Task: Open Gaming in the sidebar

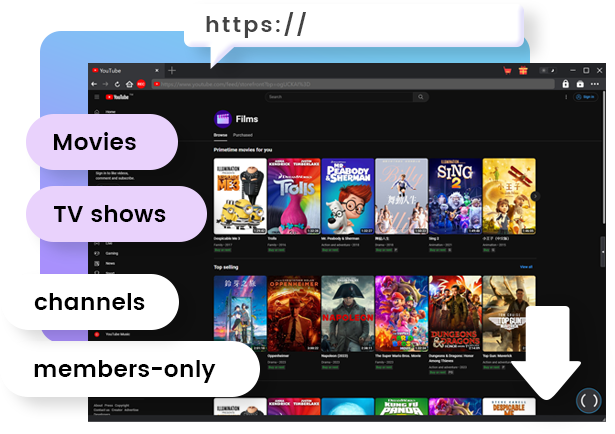Action: point(107,253)
